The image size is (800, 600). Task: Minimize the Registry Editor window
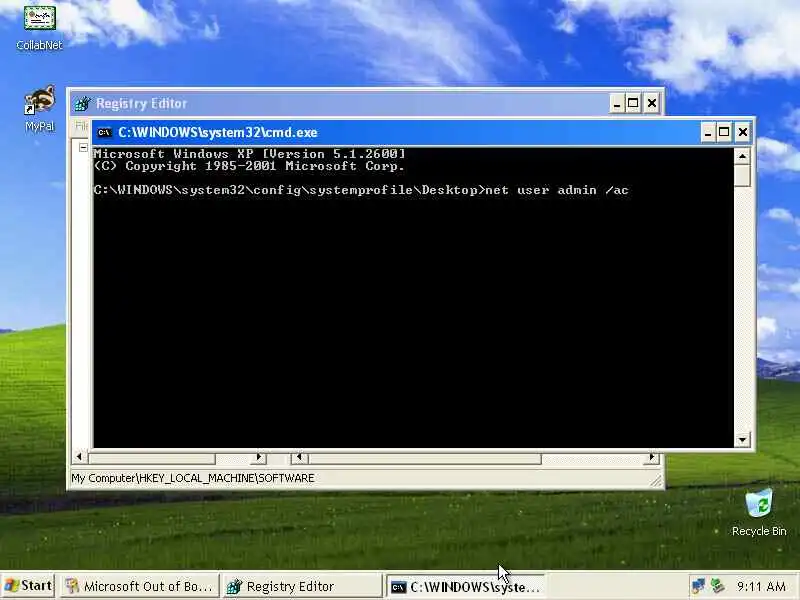[617, 104]
